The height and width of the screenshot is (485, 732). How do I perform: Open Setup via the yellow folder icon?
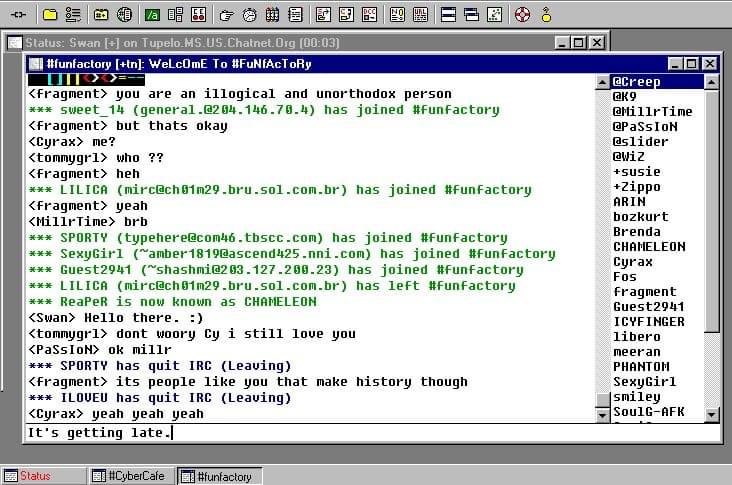(50, 15)
